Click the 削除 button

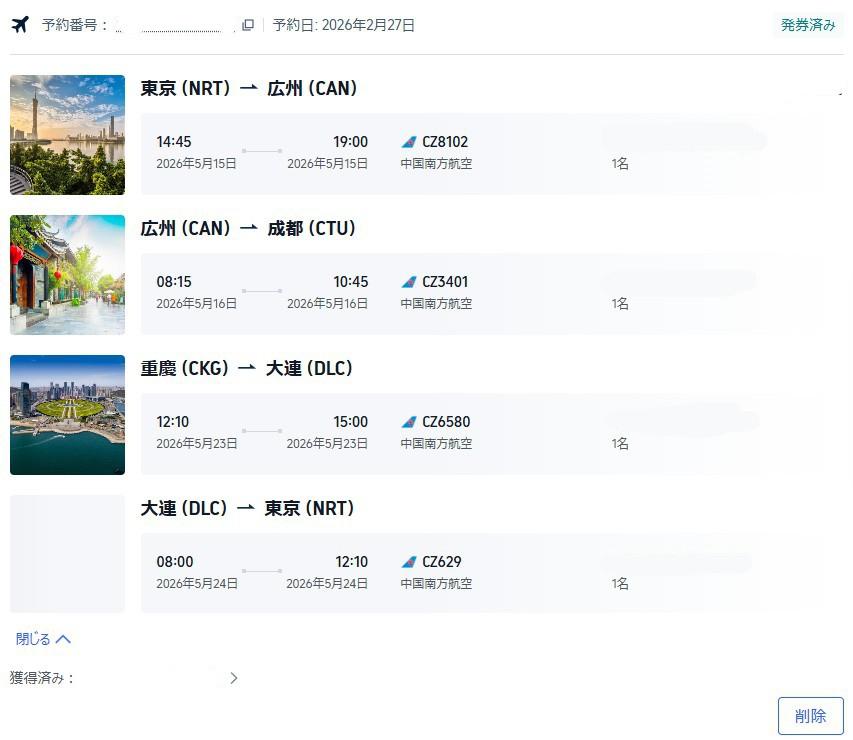tap(811, 716)
